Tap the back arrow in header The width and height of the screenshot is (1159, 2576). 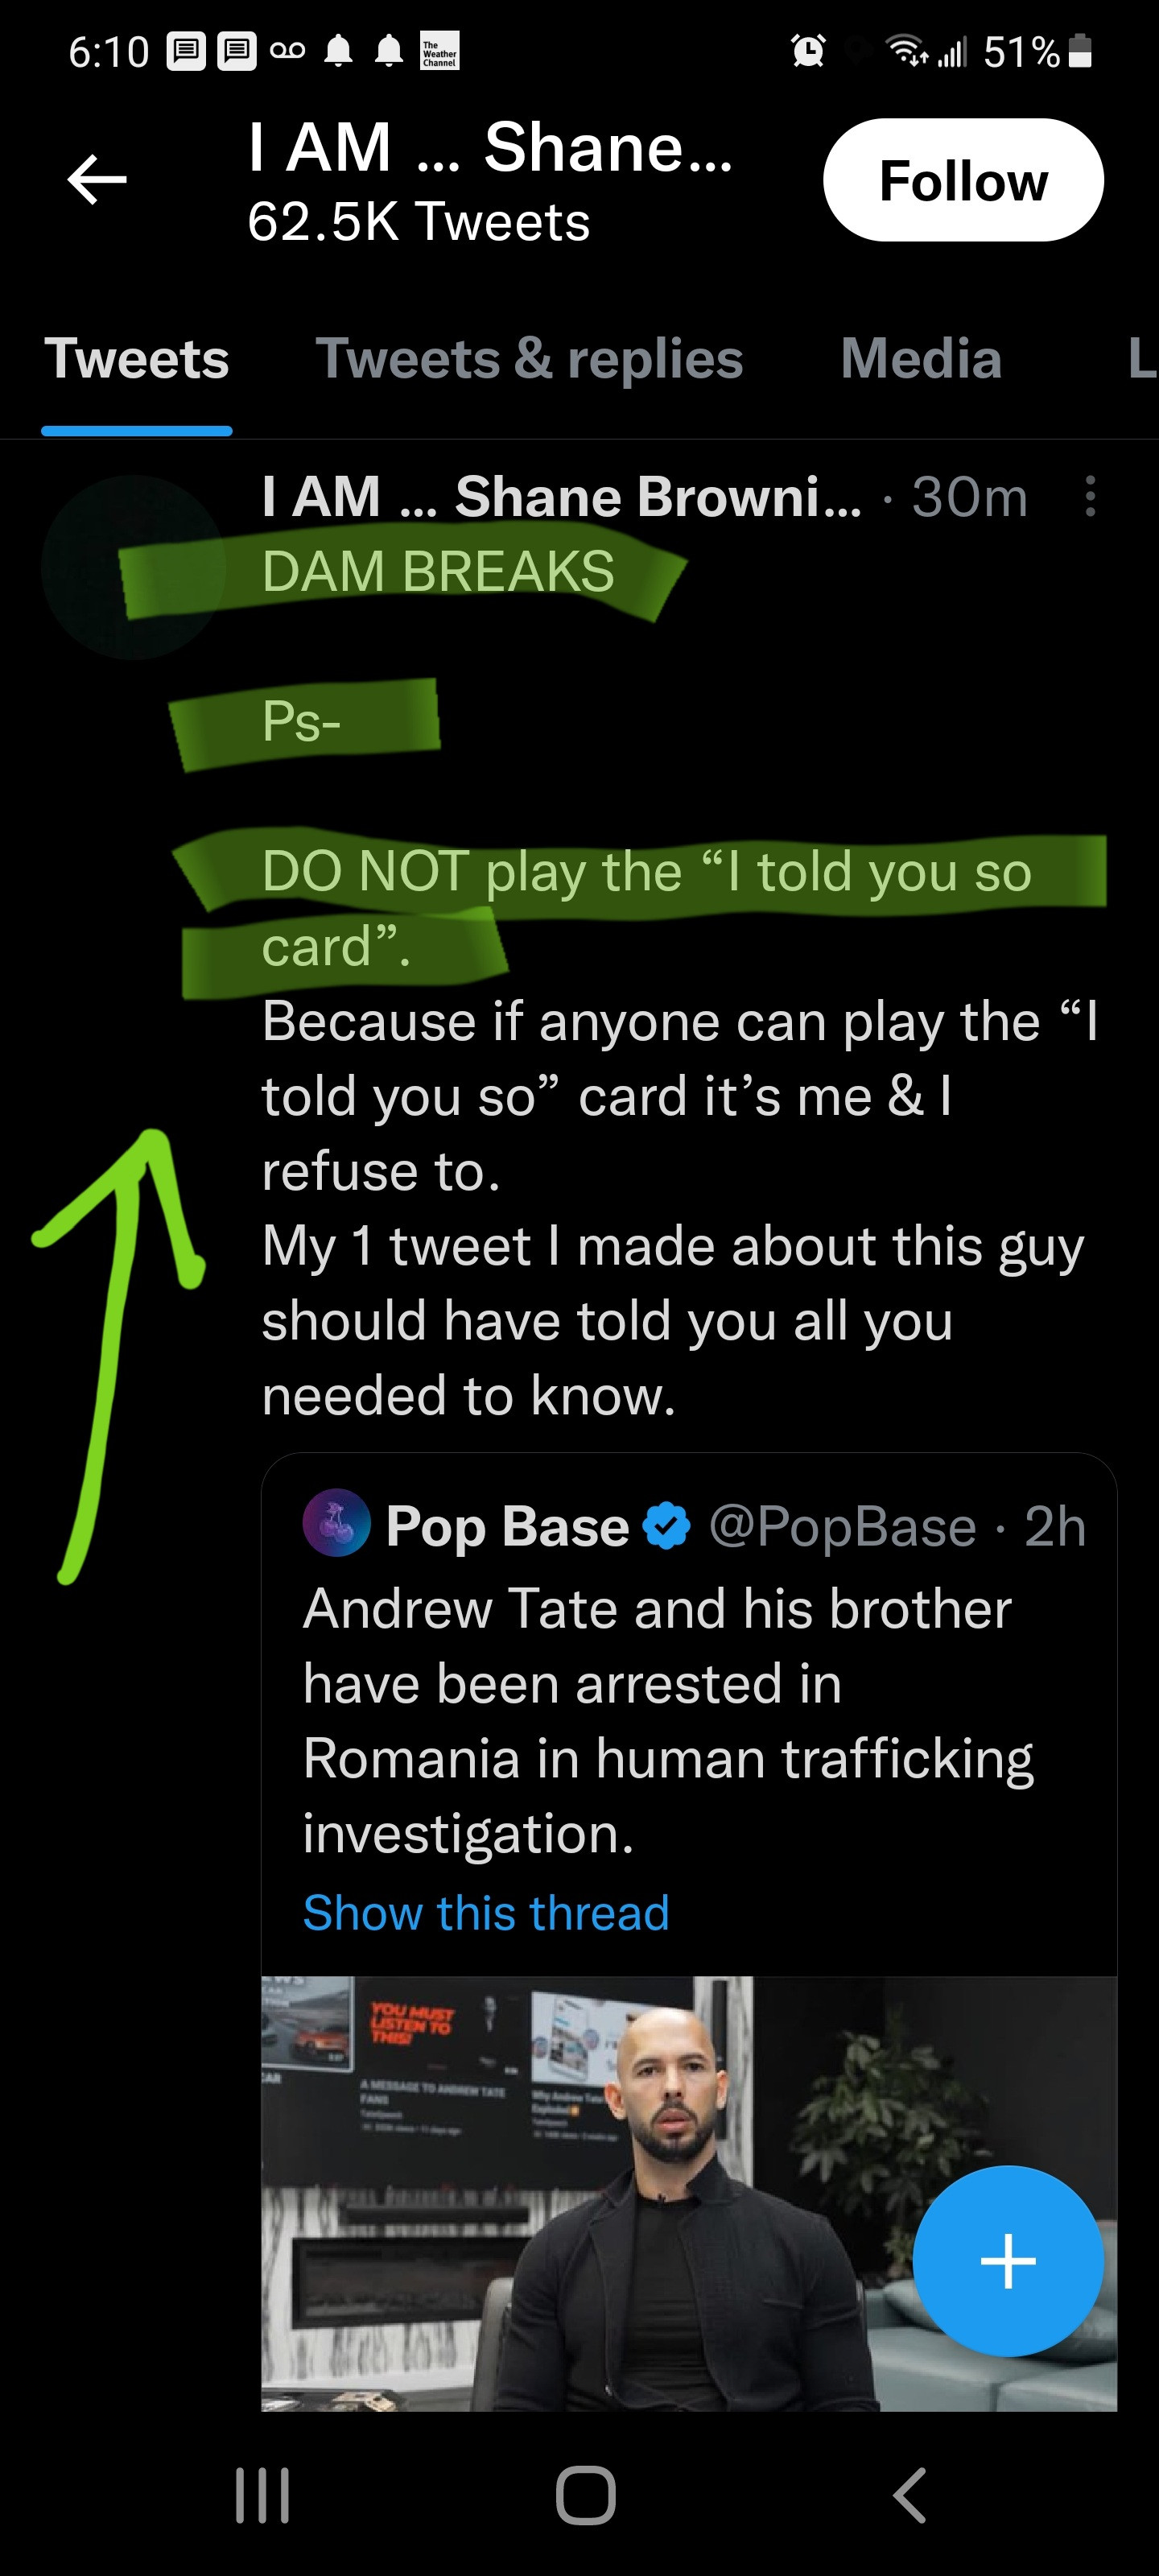pos(97,180)
